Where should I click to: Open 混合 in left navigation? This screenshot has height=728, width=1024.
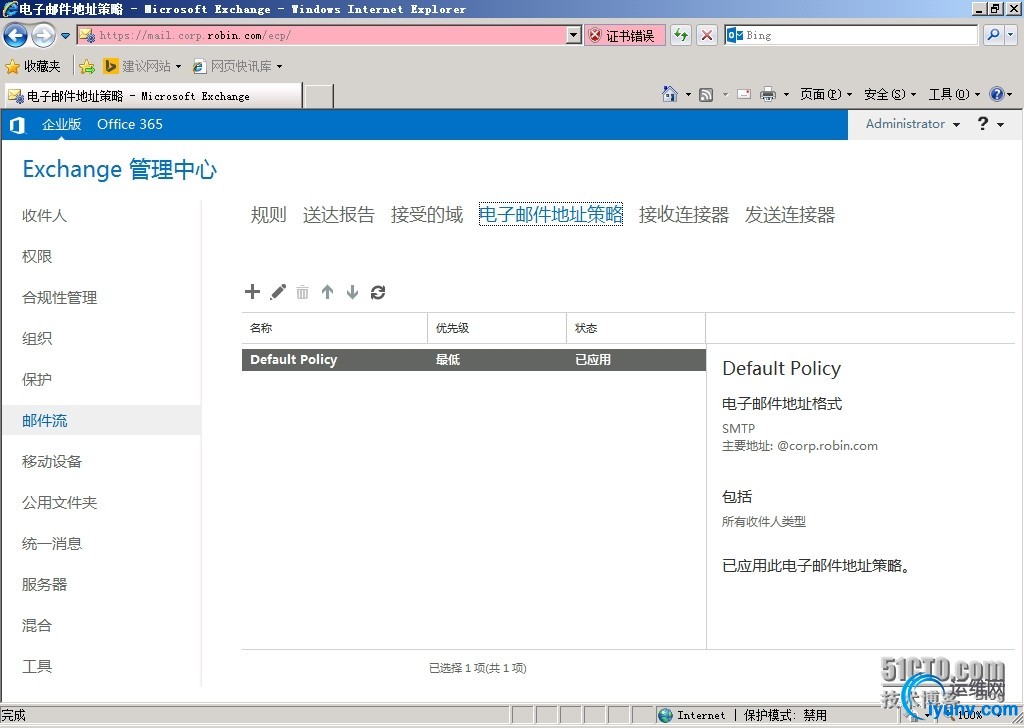pyautogui.click(x=37, y=625)
